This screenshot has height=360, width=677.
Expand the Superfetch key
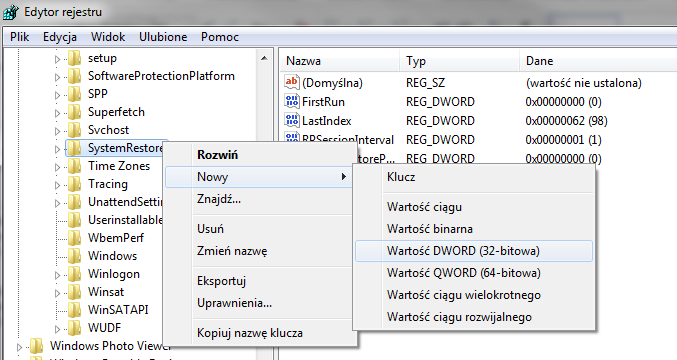[x=57, y=113]
